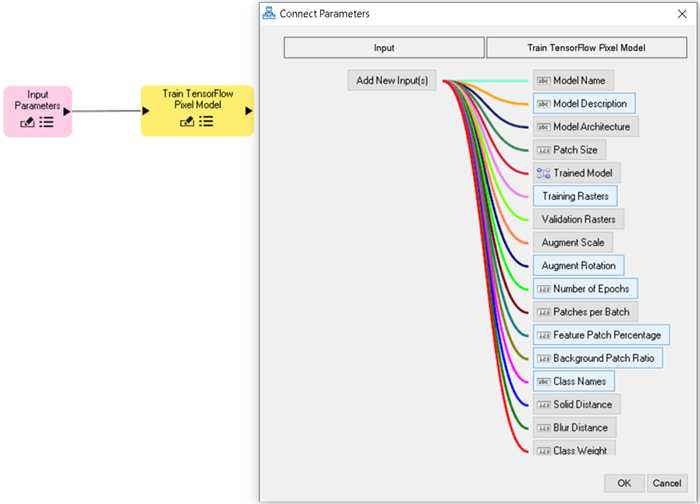Toggle the Model Description parameter
Screen dimensions: 700x504
click(x=583, y=103)
